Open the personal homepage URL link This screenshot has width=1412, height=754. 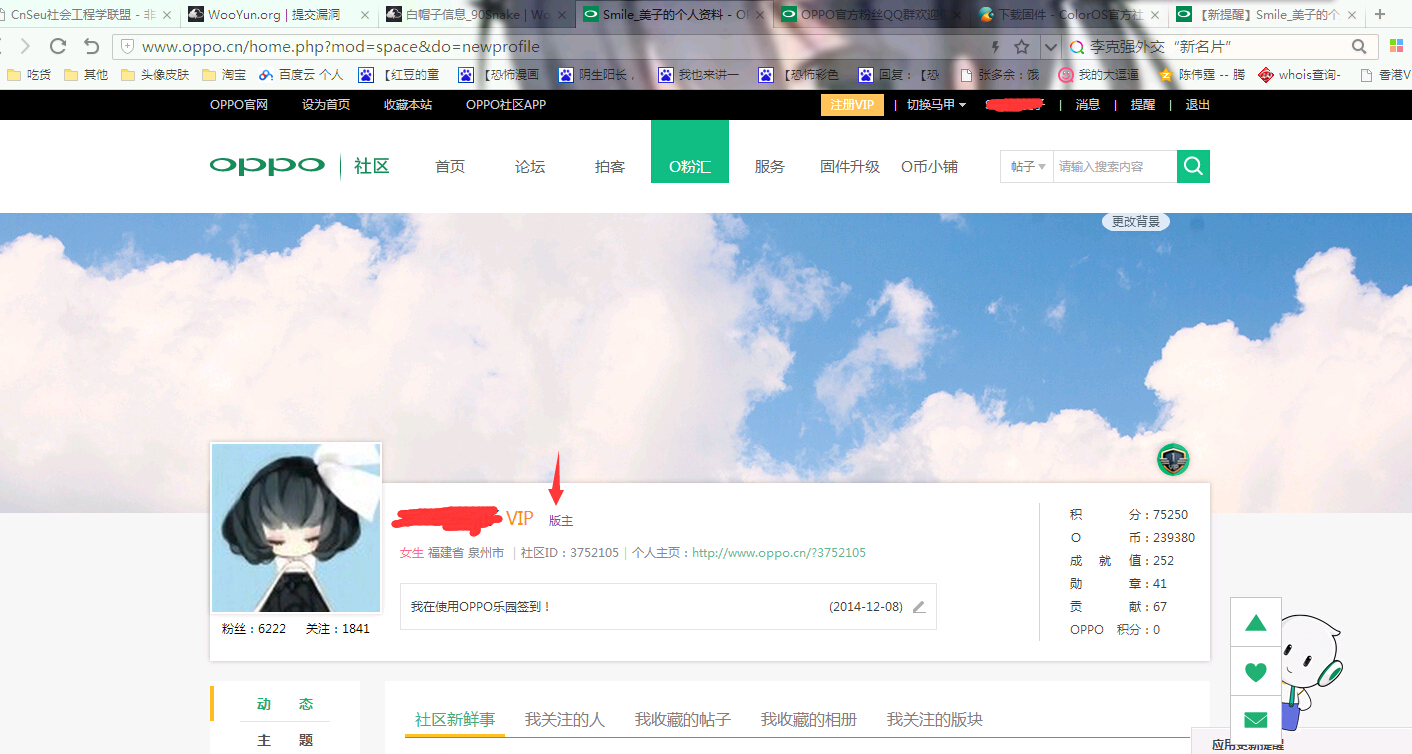coord(779,553)
